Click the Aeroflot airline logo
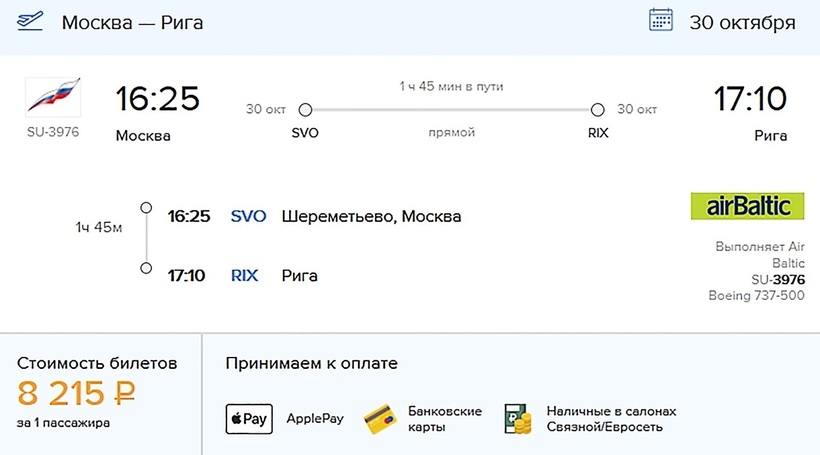 [x=52, y=96]
